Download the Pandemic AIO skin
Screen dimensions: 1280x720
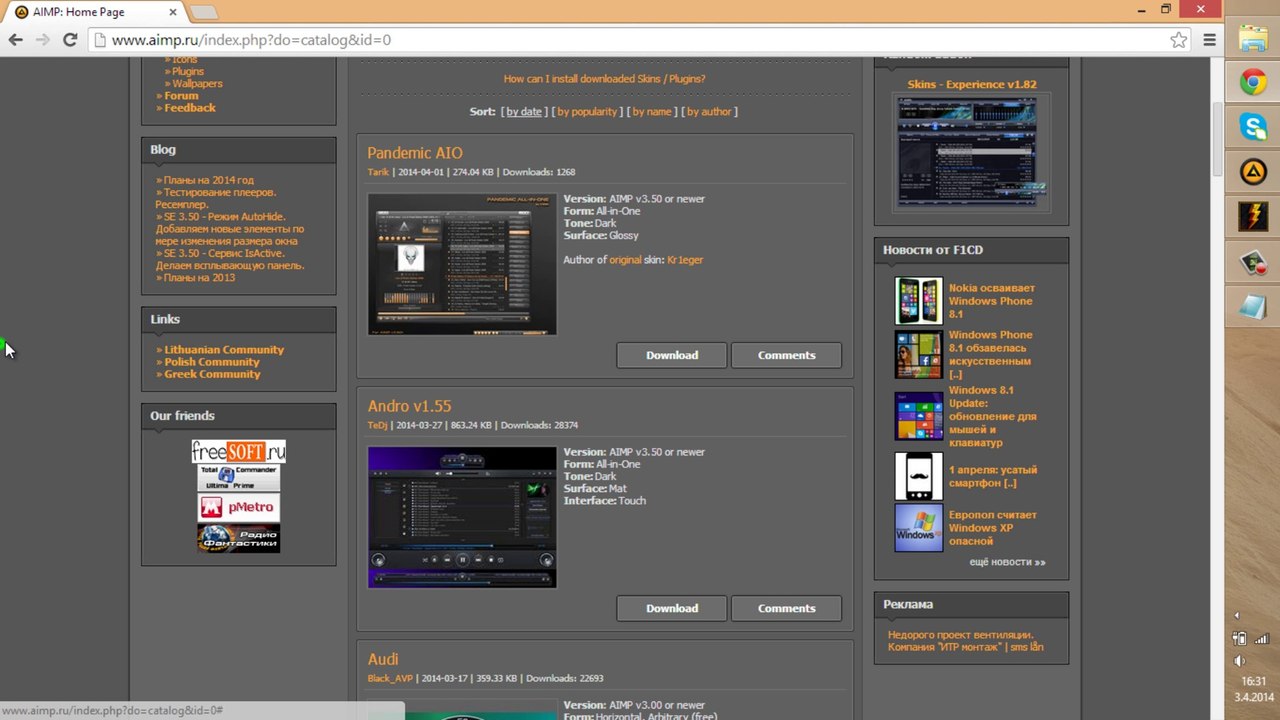(672, 355)
